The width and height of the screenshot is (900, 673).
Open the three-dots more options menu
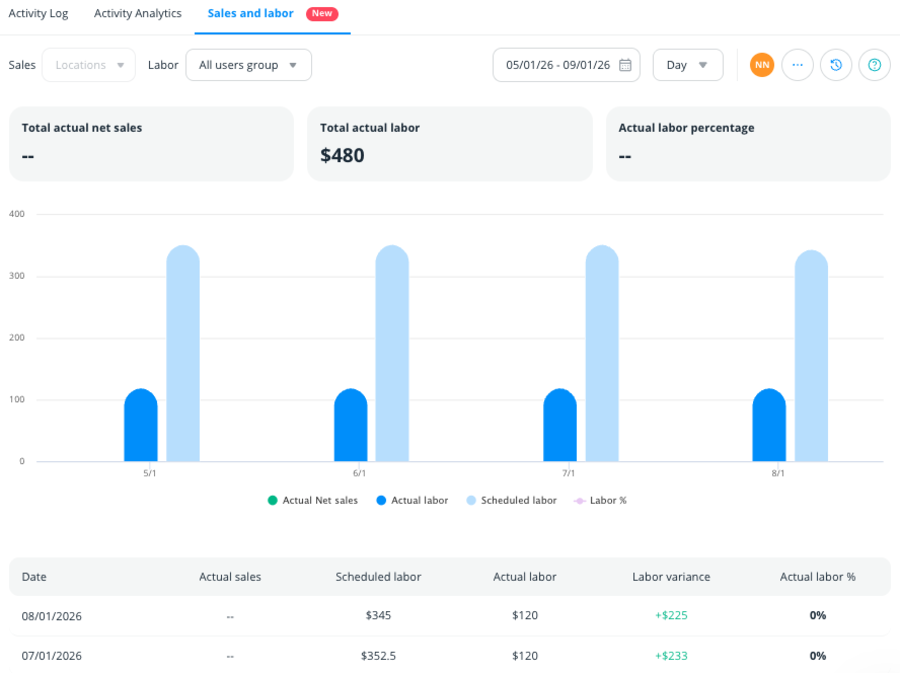coord(797,65)
